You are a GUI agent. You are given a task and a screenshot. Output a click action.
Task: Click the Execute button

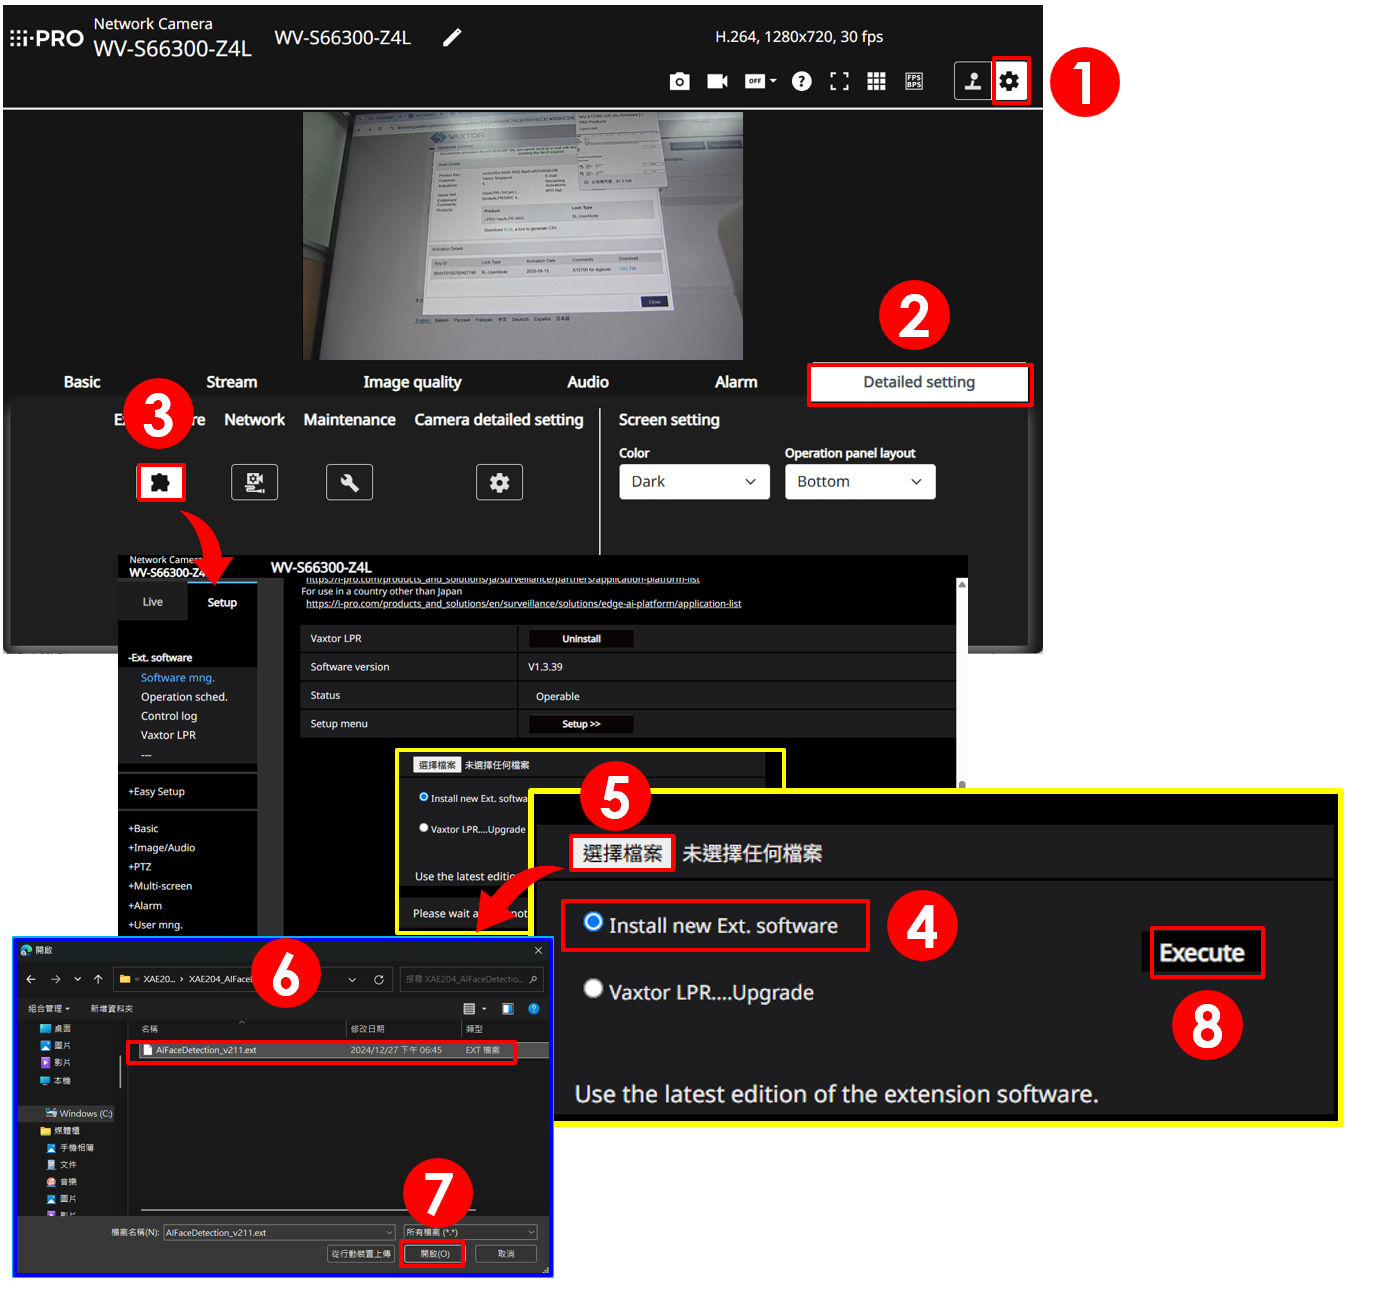pos(1202,953)
